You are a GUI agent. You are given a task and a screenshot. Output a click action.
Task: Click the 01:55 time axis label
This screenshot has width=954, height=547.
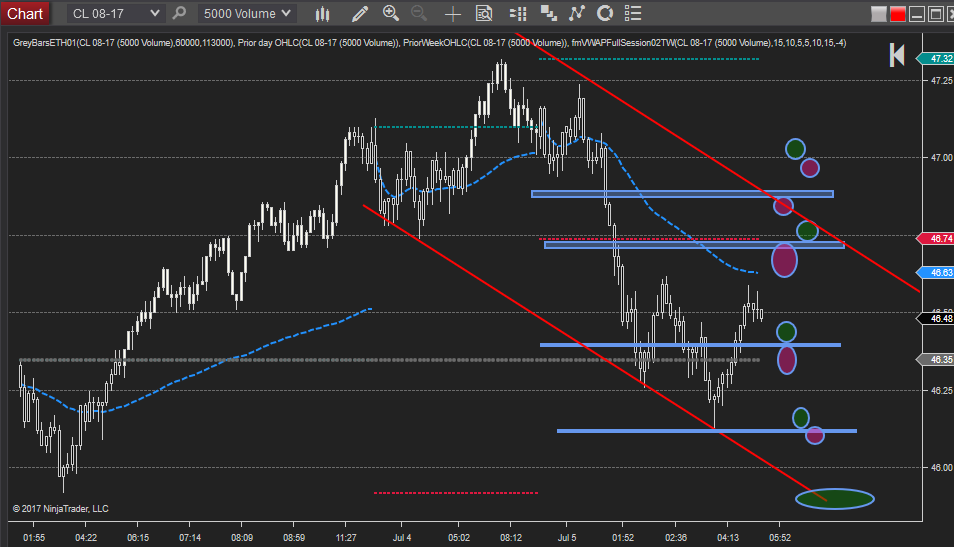click(x=33, y=538)
